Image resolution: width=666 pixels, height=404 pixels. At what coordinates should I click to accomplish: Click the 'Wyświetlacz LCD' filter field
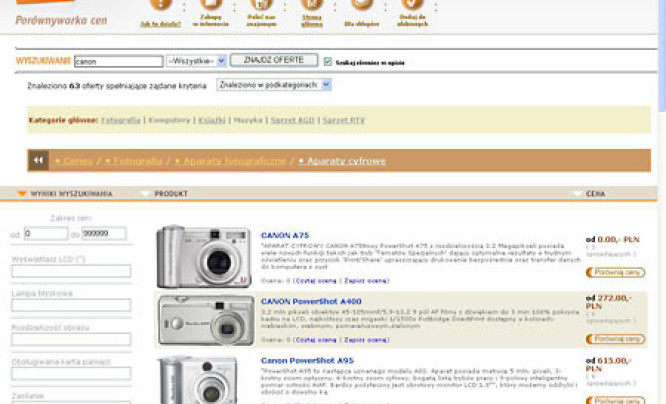pos(71,271)
